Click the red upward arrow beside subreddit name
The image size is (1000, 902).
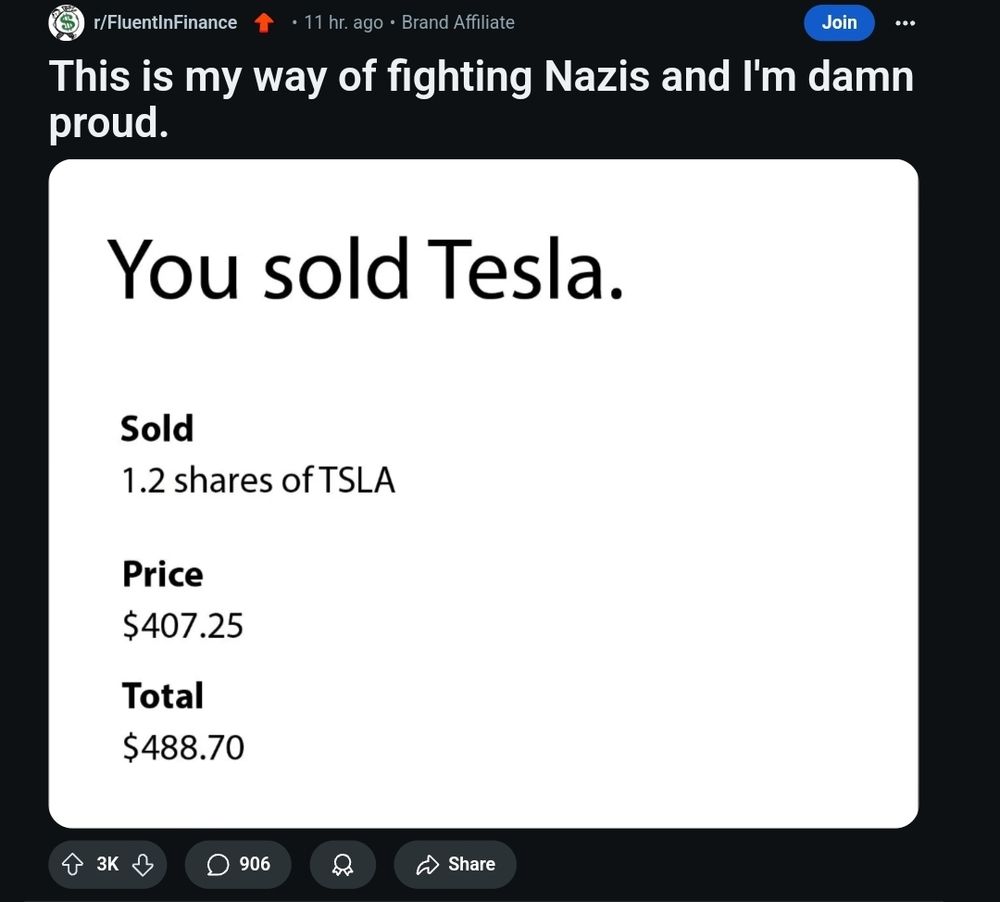(264, 22)
